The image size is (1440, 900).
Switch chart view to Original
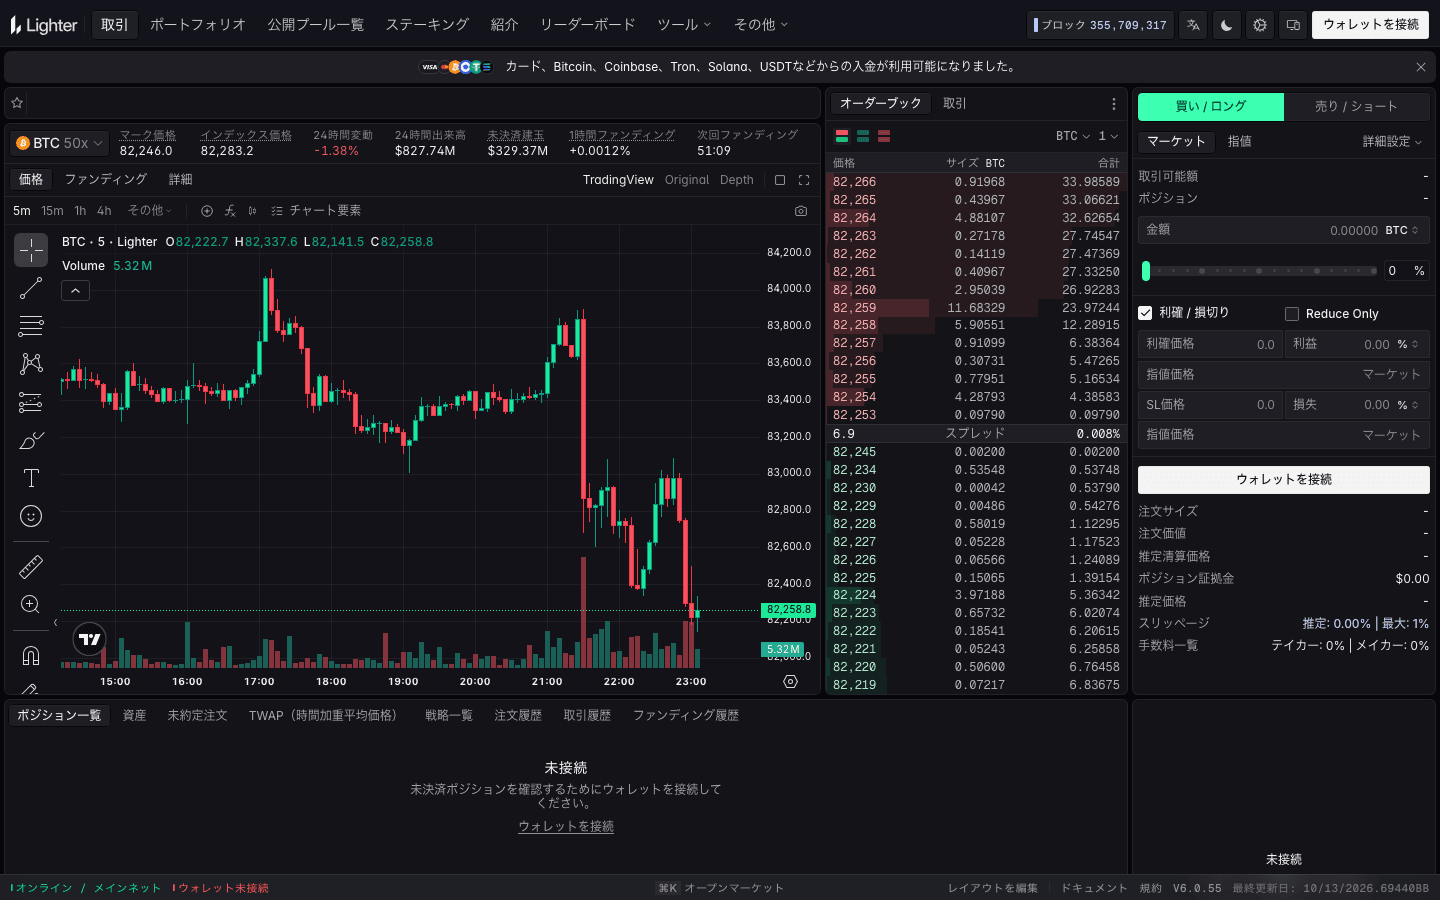(x=687, y=180)
